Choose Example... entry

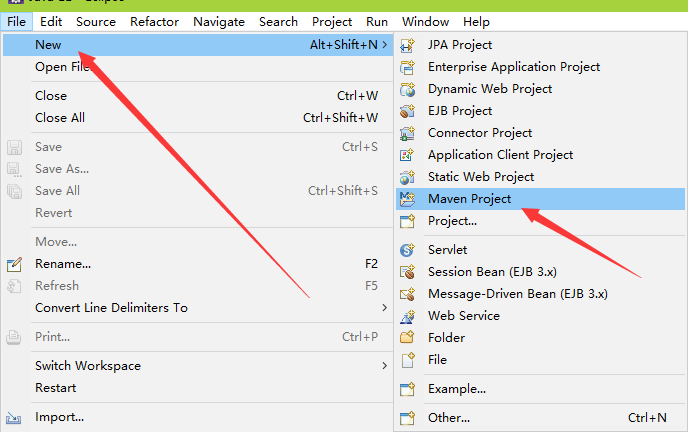[x=540, y=389]
